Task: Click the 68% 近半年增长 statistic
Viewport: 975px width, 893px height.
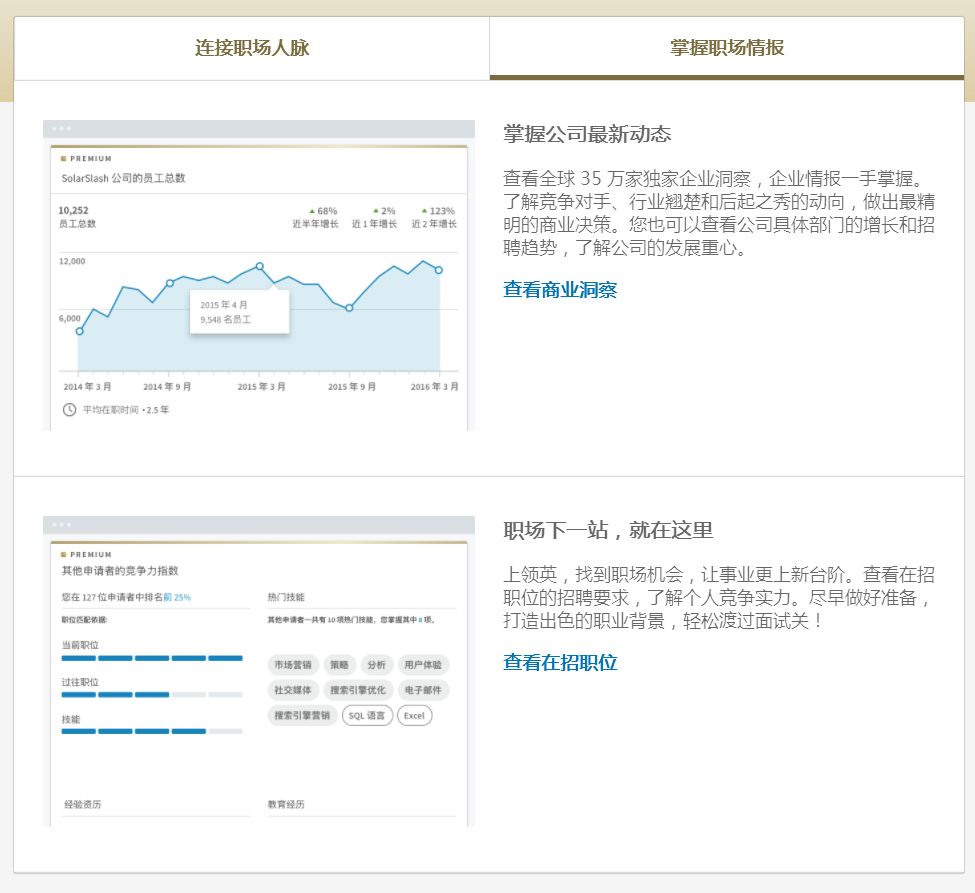Action: 316,217
